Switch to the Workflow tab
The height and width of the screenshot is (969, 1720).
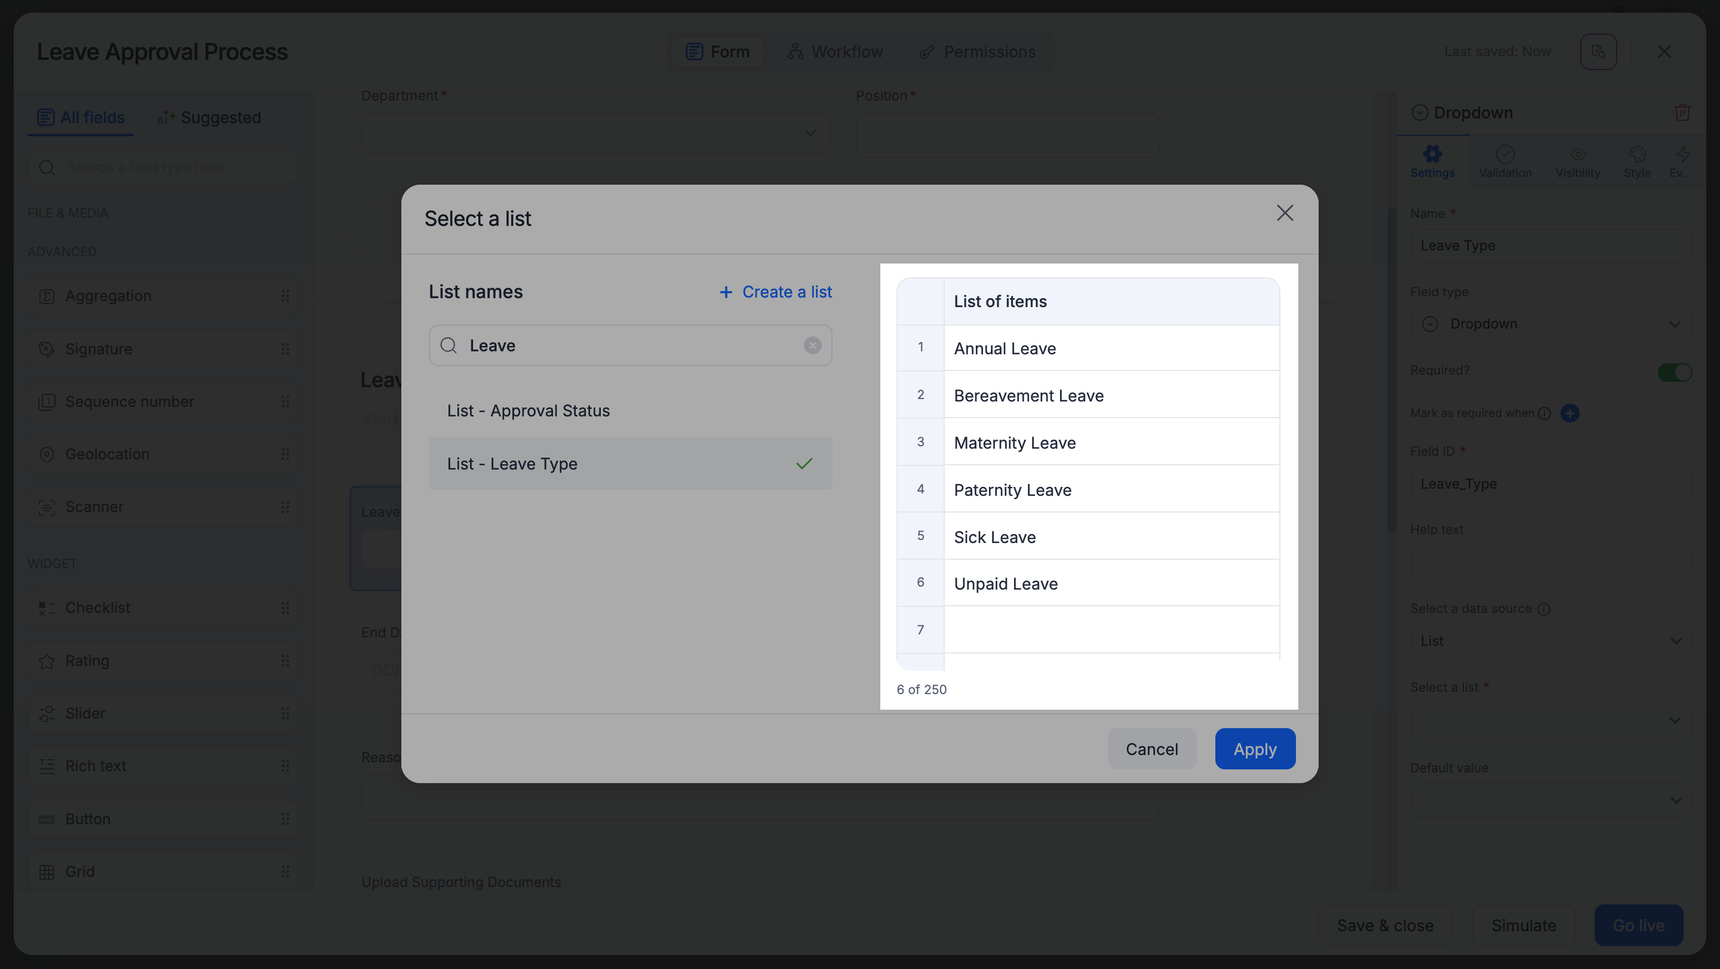click(835, 52)
